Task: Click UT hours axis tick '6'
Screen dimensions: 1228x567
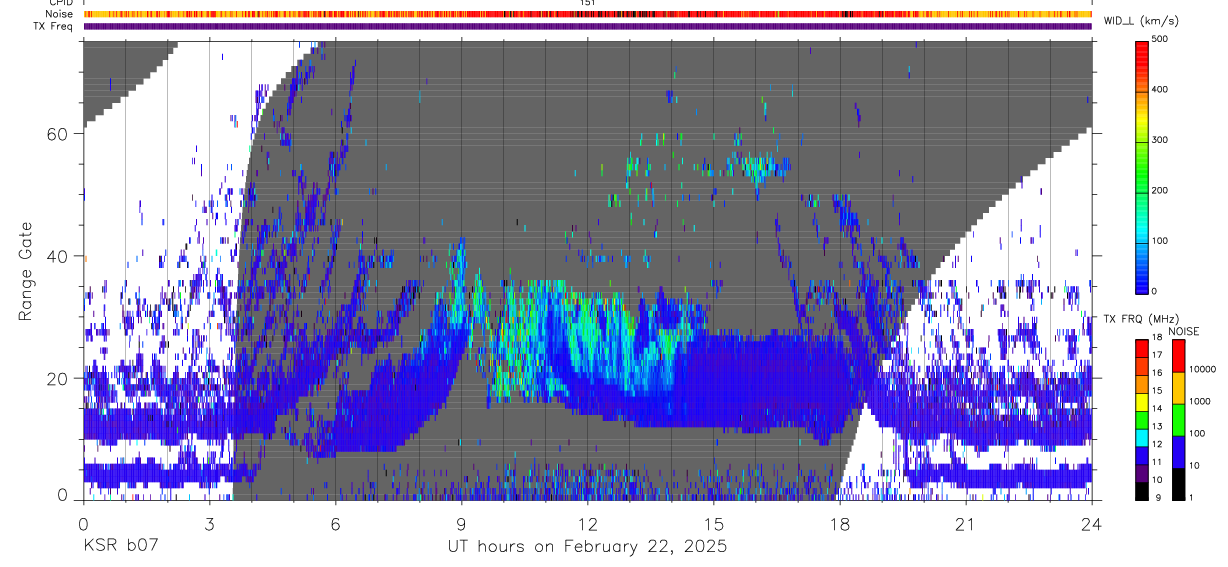Action: (335, 524)
